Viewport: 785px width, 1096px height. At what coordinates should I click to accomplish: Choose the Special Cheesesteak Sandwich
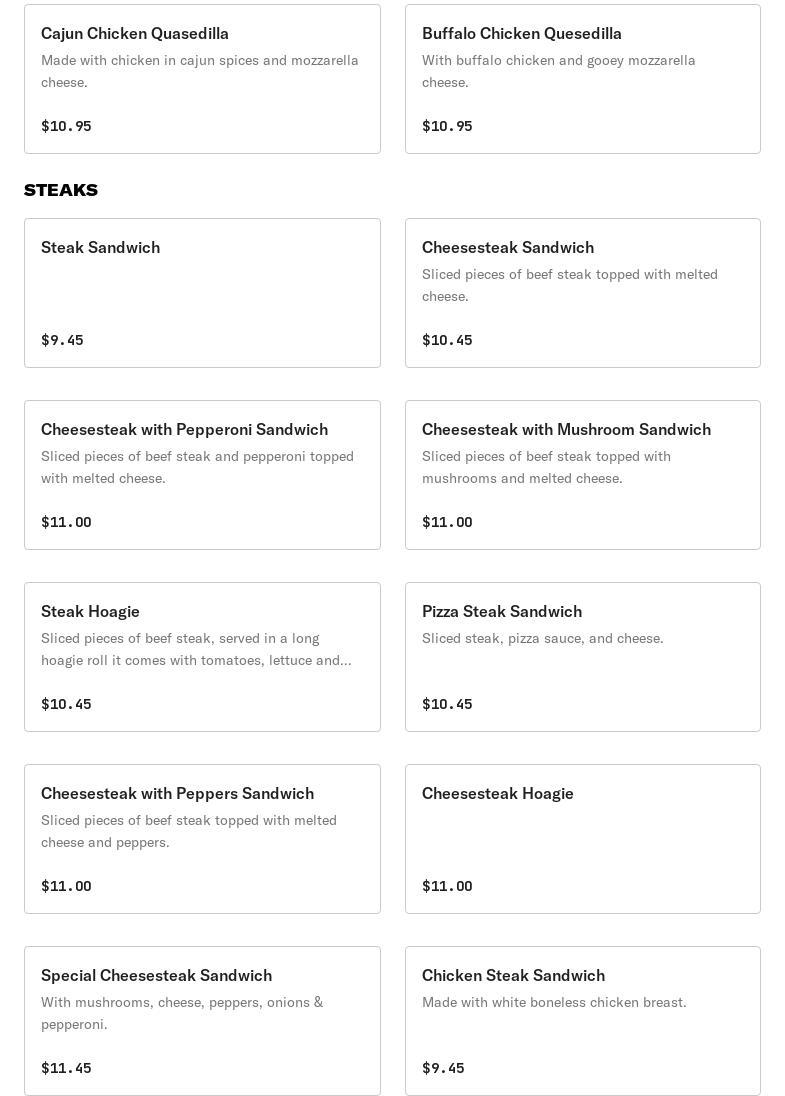point(202,1021)
